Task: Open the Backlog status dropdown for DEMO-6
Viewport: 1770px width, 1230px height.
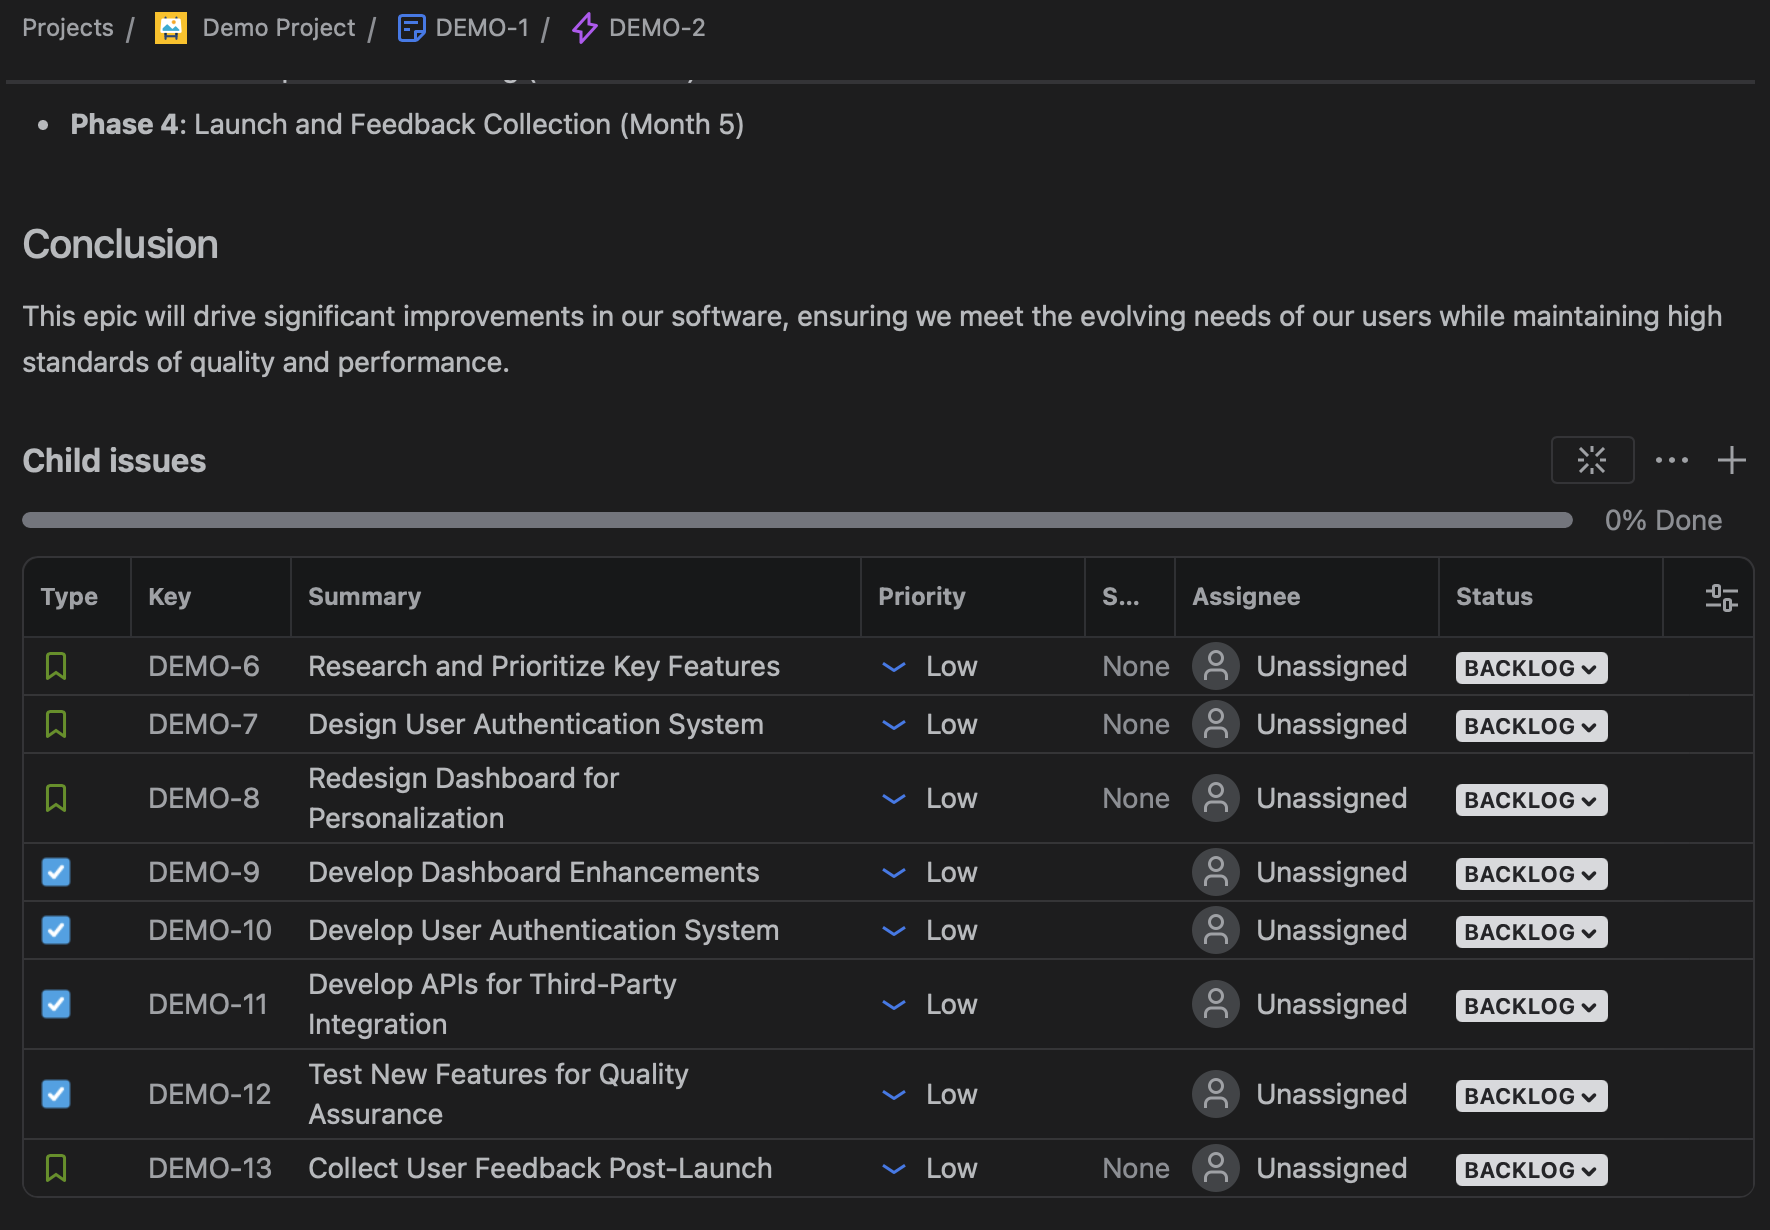Action: click(1530, 668)
